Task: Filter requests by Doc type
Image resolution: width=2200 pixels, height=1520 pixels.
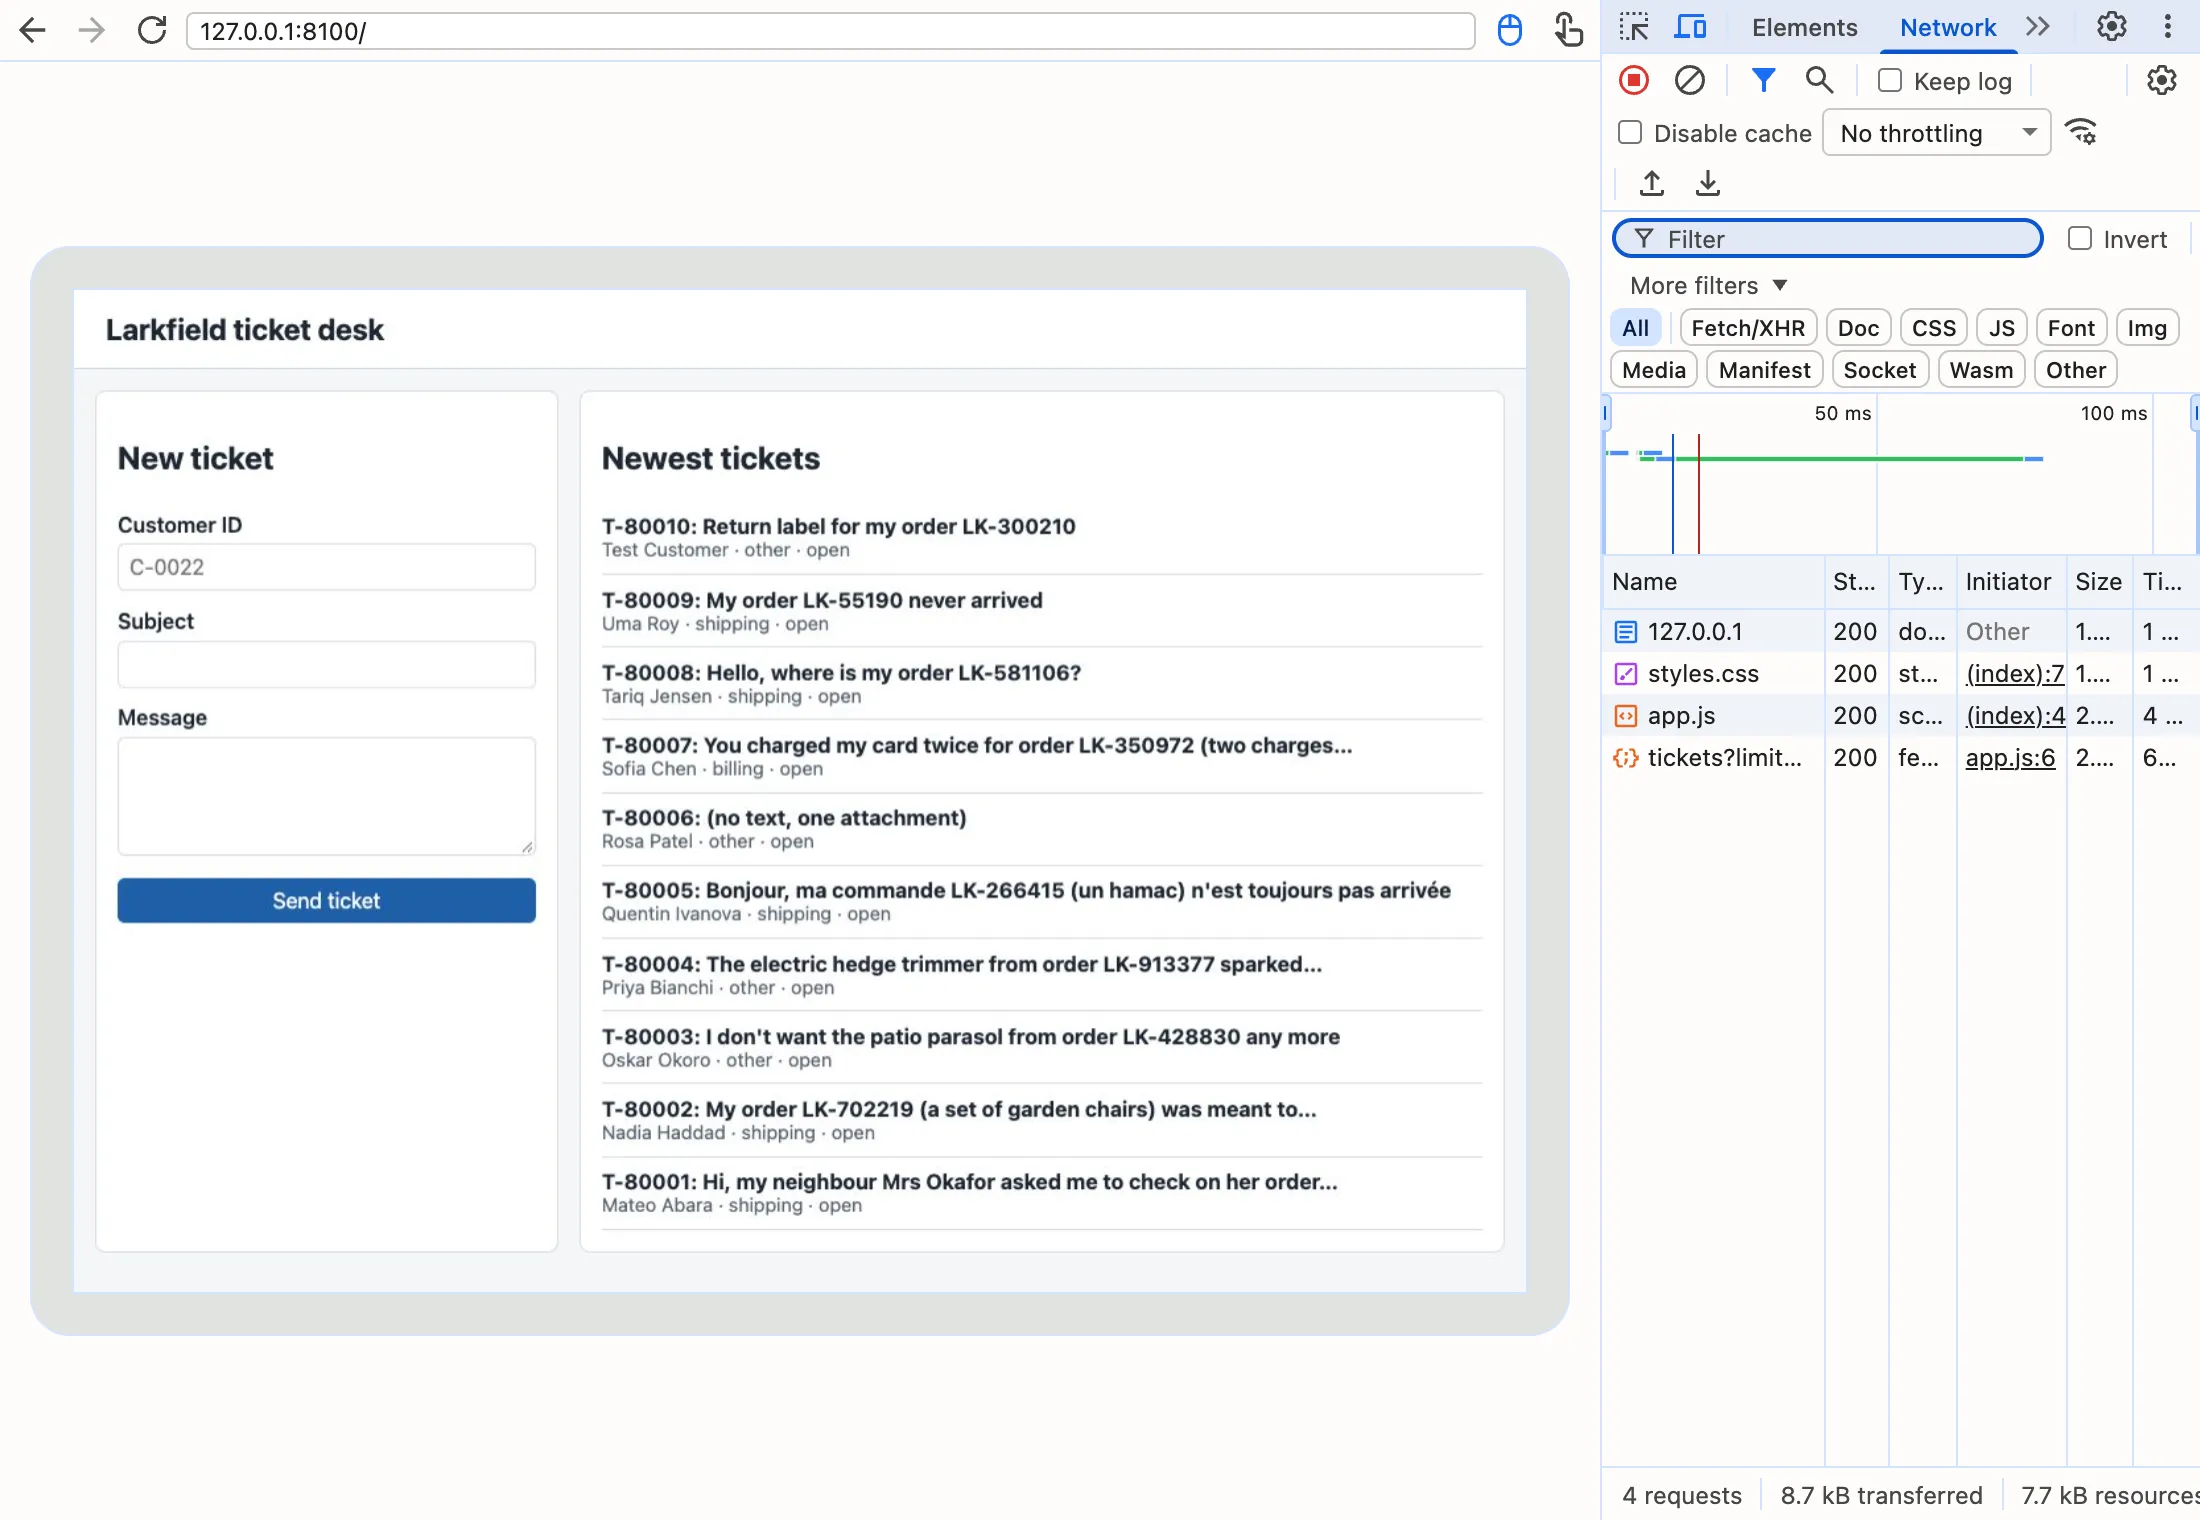Action: click(1858, 328)
